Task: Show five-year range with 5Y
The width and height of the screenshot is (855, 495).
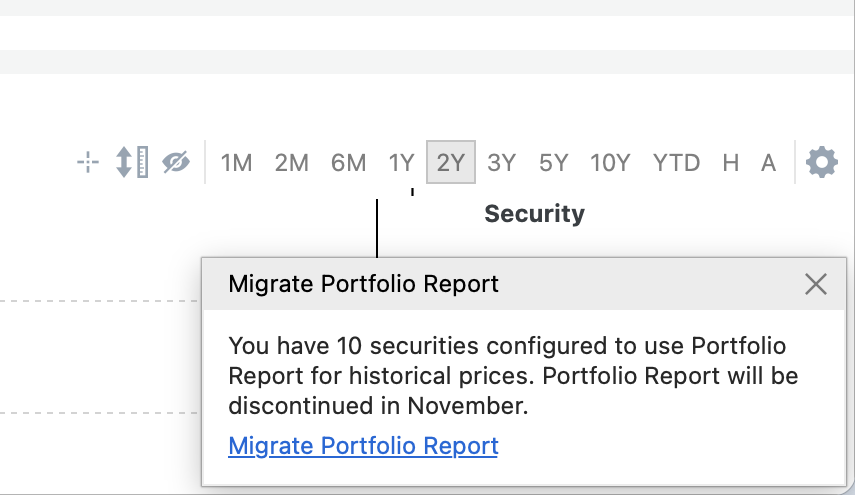Action: (553, 162)
